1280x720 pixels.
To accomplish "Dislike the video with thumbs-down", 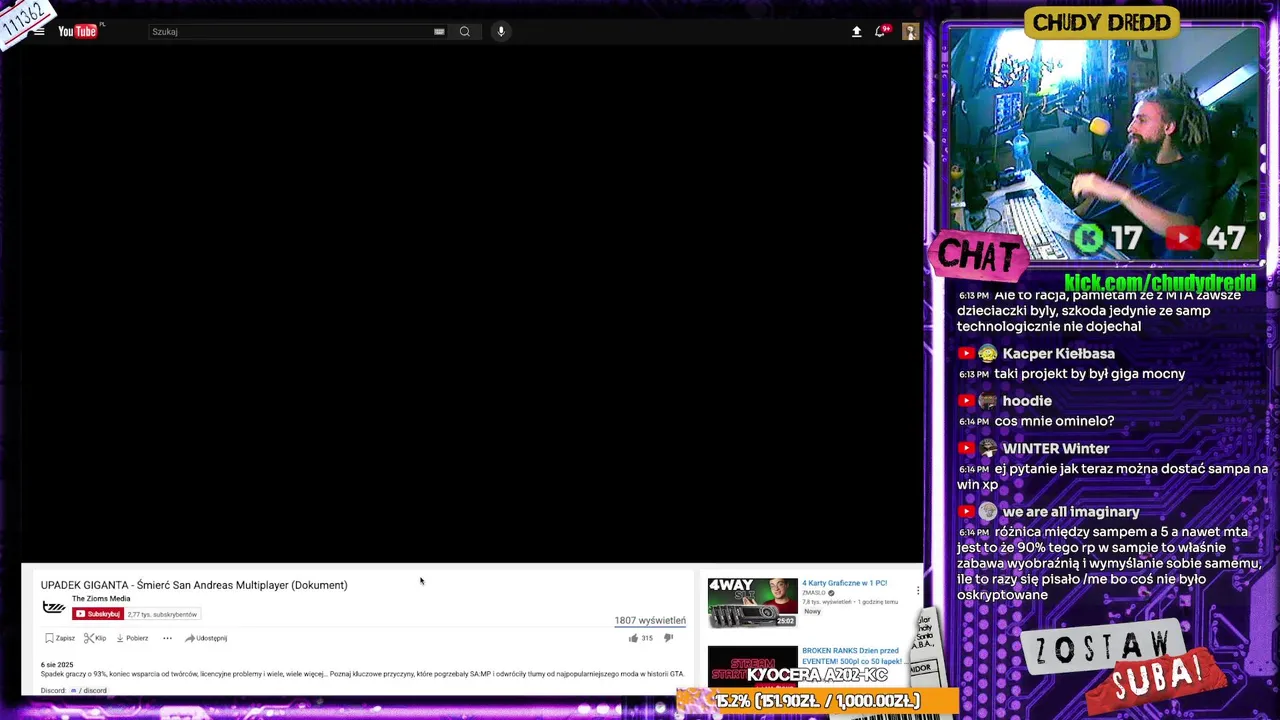I will [x=669, y=638].
